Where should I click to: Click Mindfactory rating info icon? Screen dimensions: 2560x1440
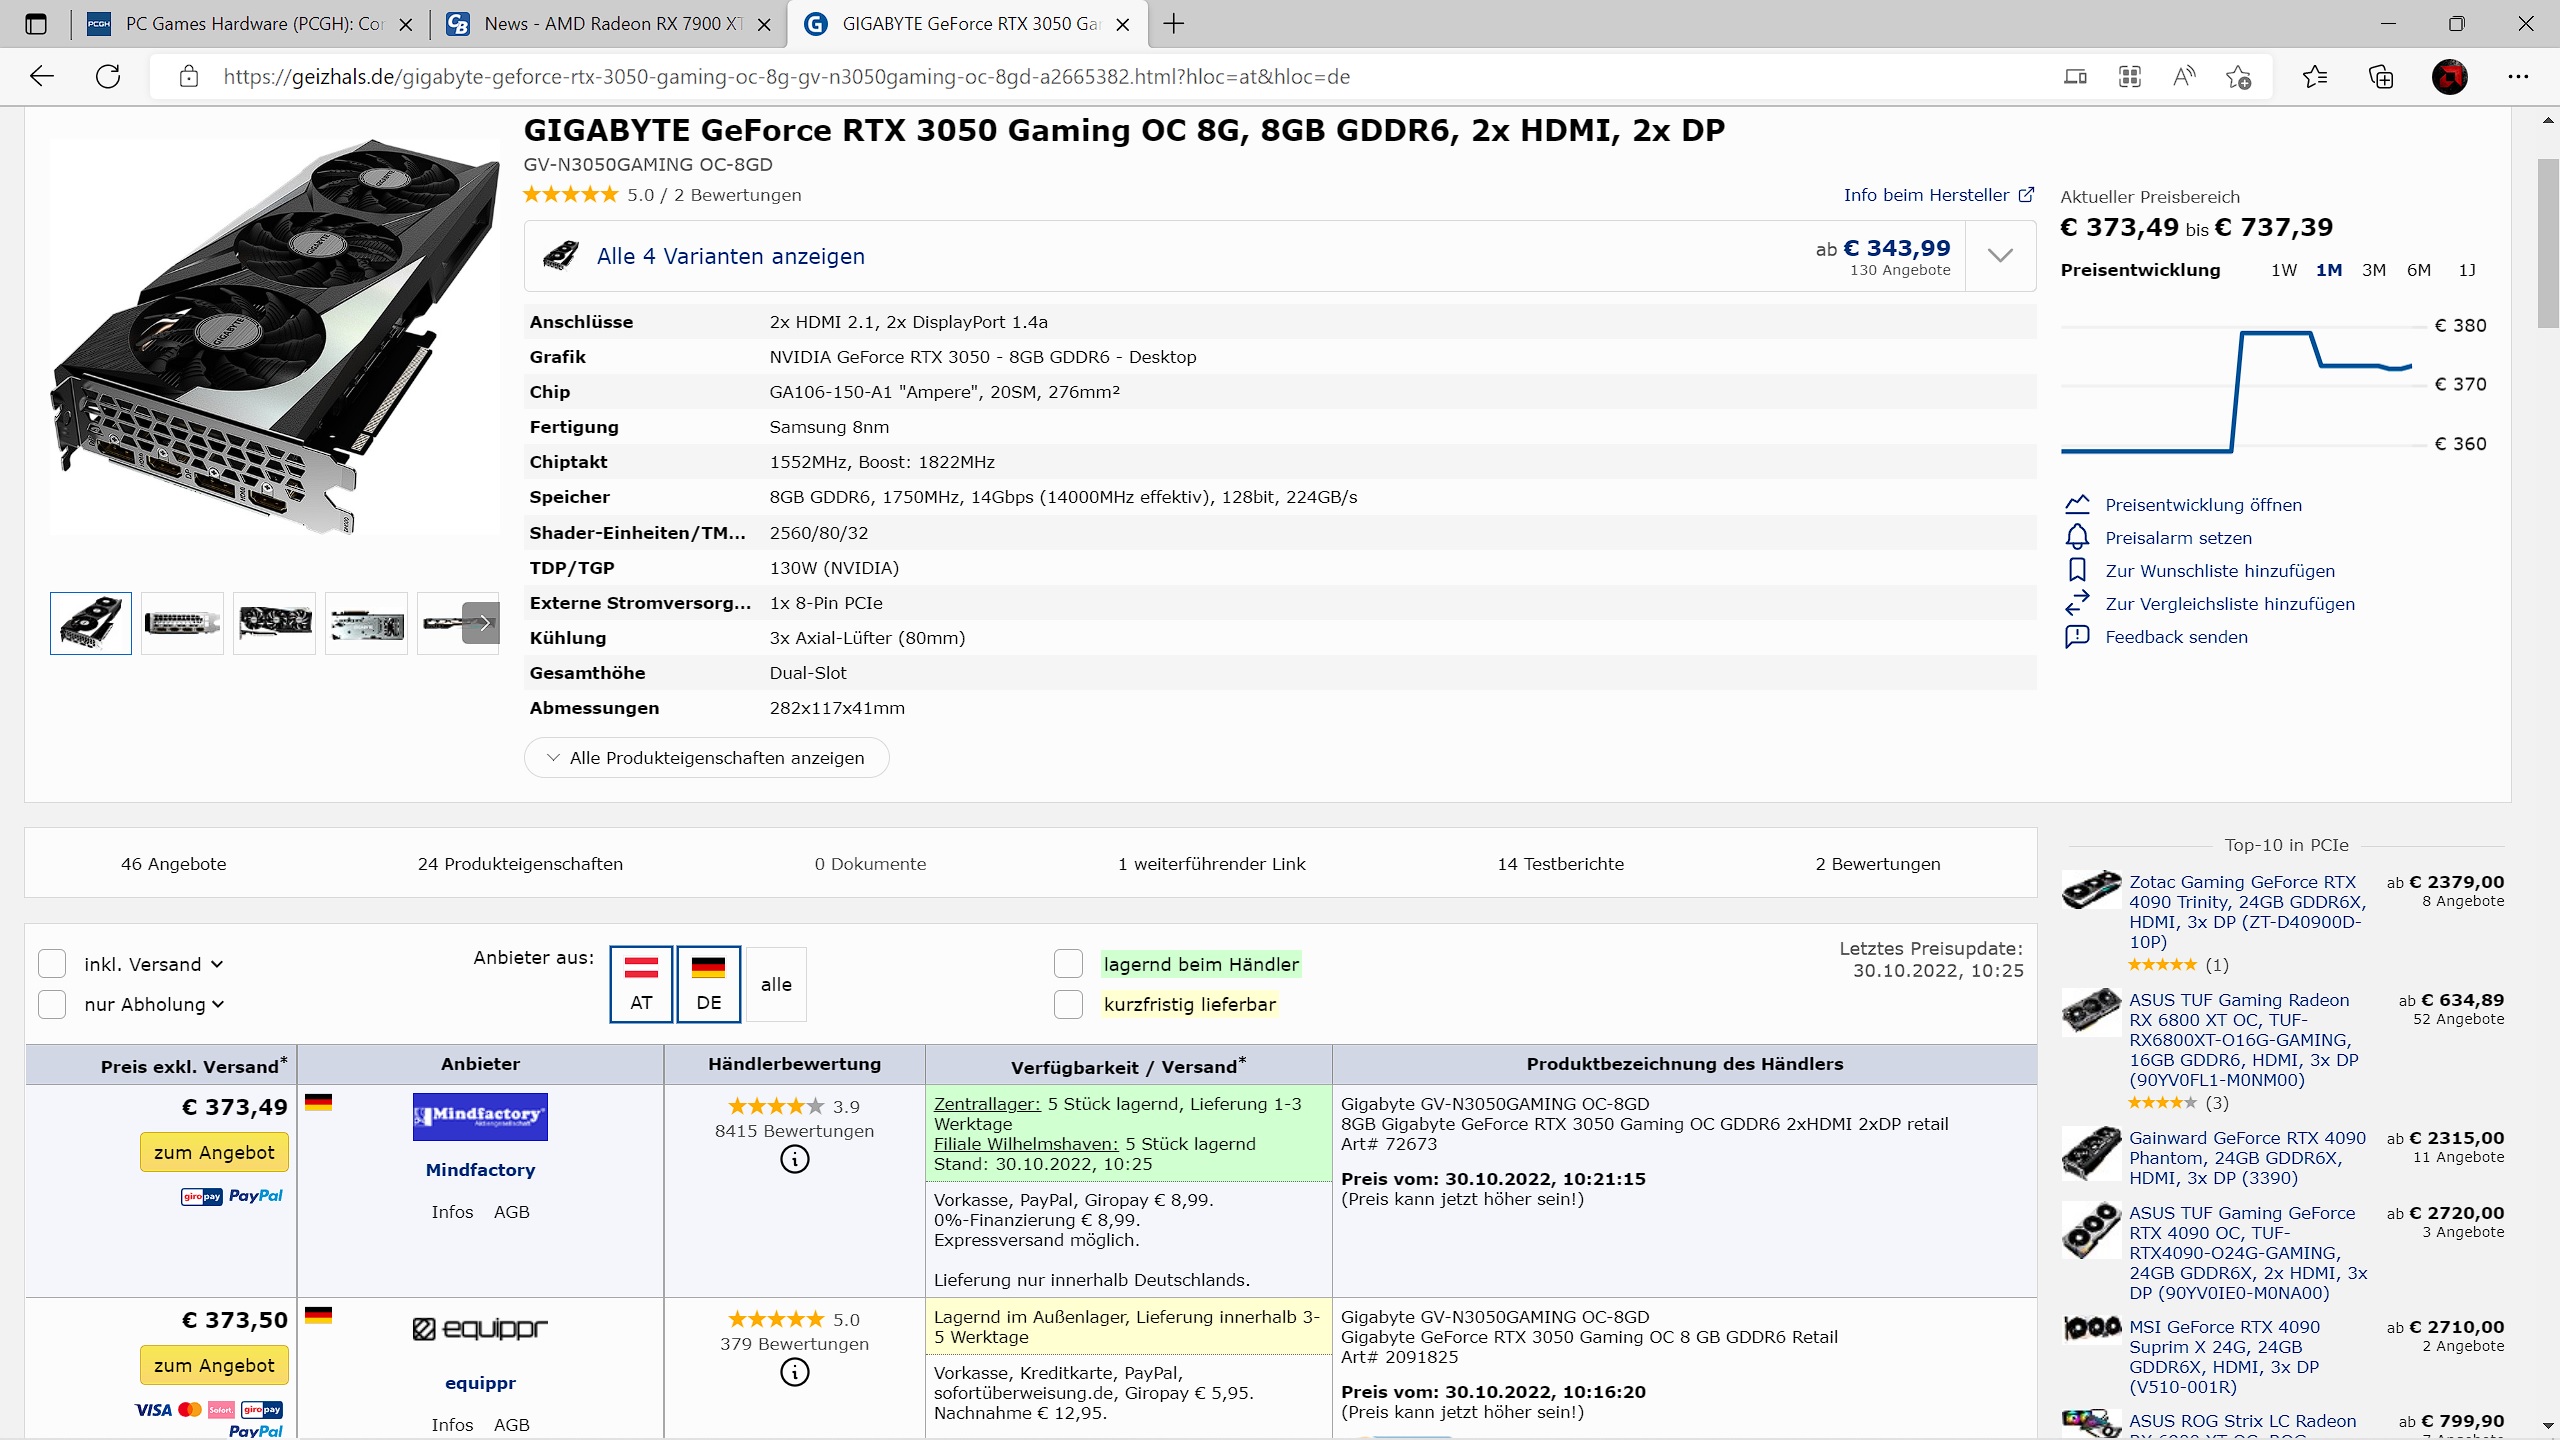(794, 1160)
